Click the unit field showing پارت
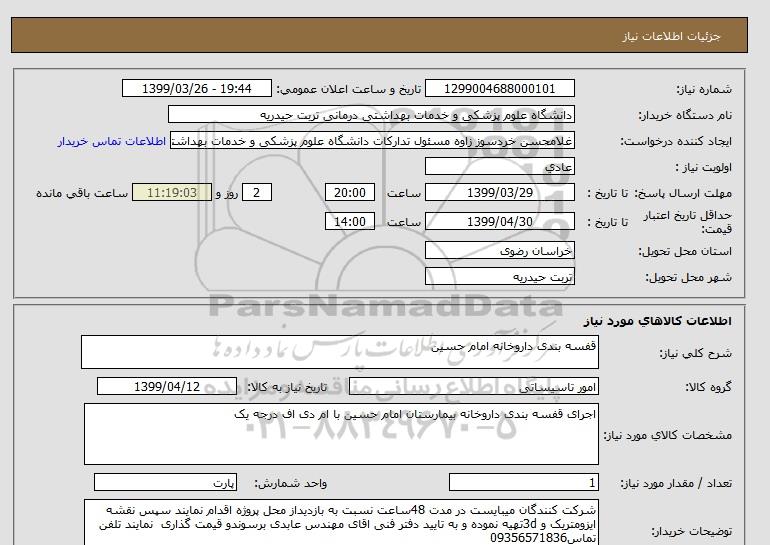The width and height of the screenshot is (770, 545). [165, 482]
